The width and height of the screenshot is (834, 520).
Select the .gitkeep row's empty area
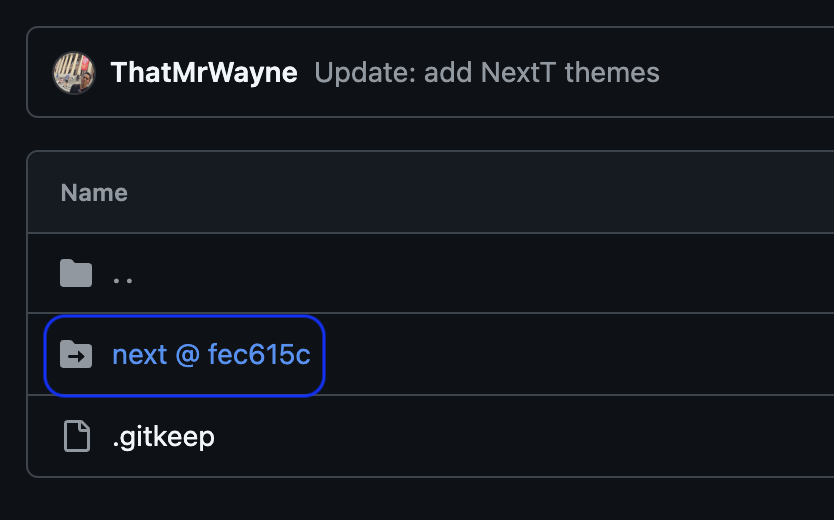click(521, 436)
